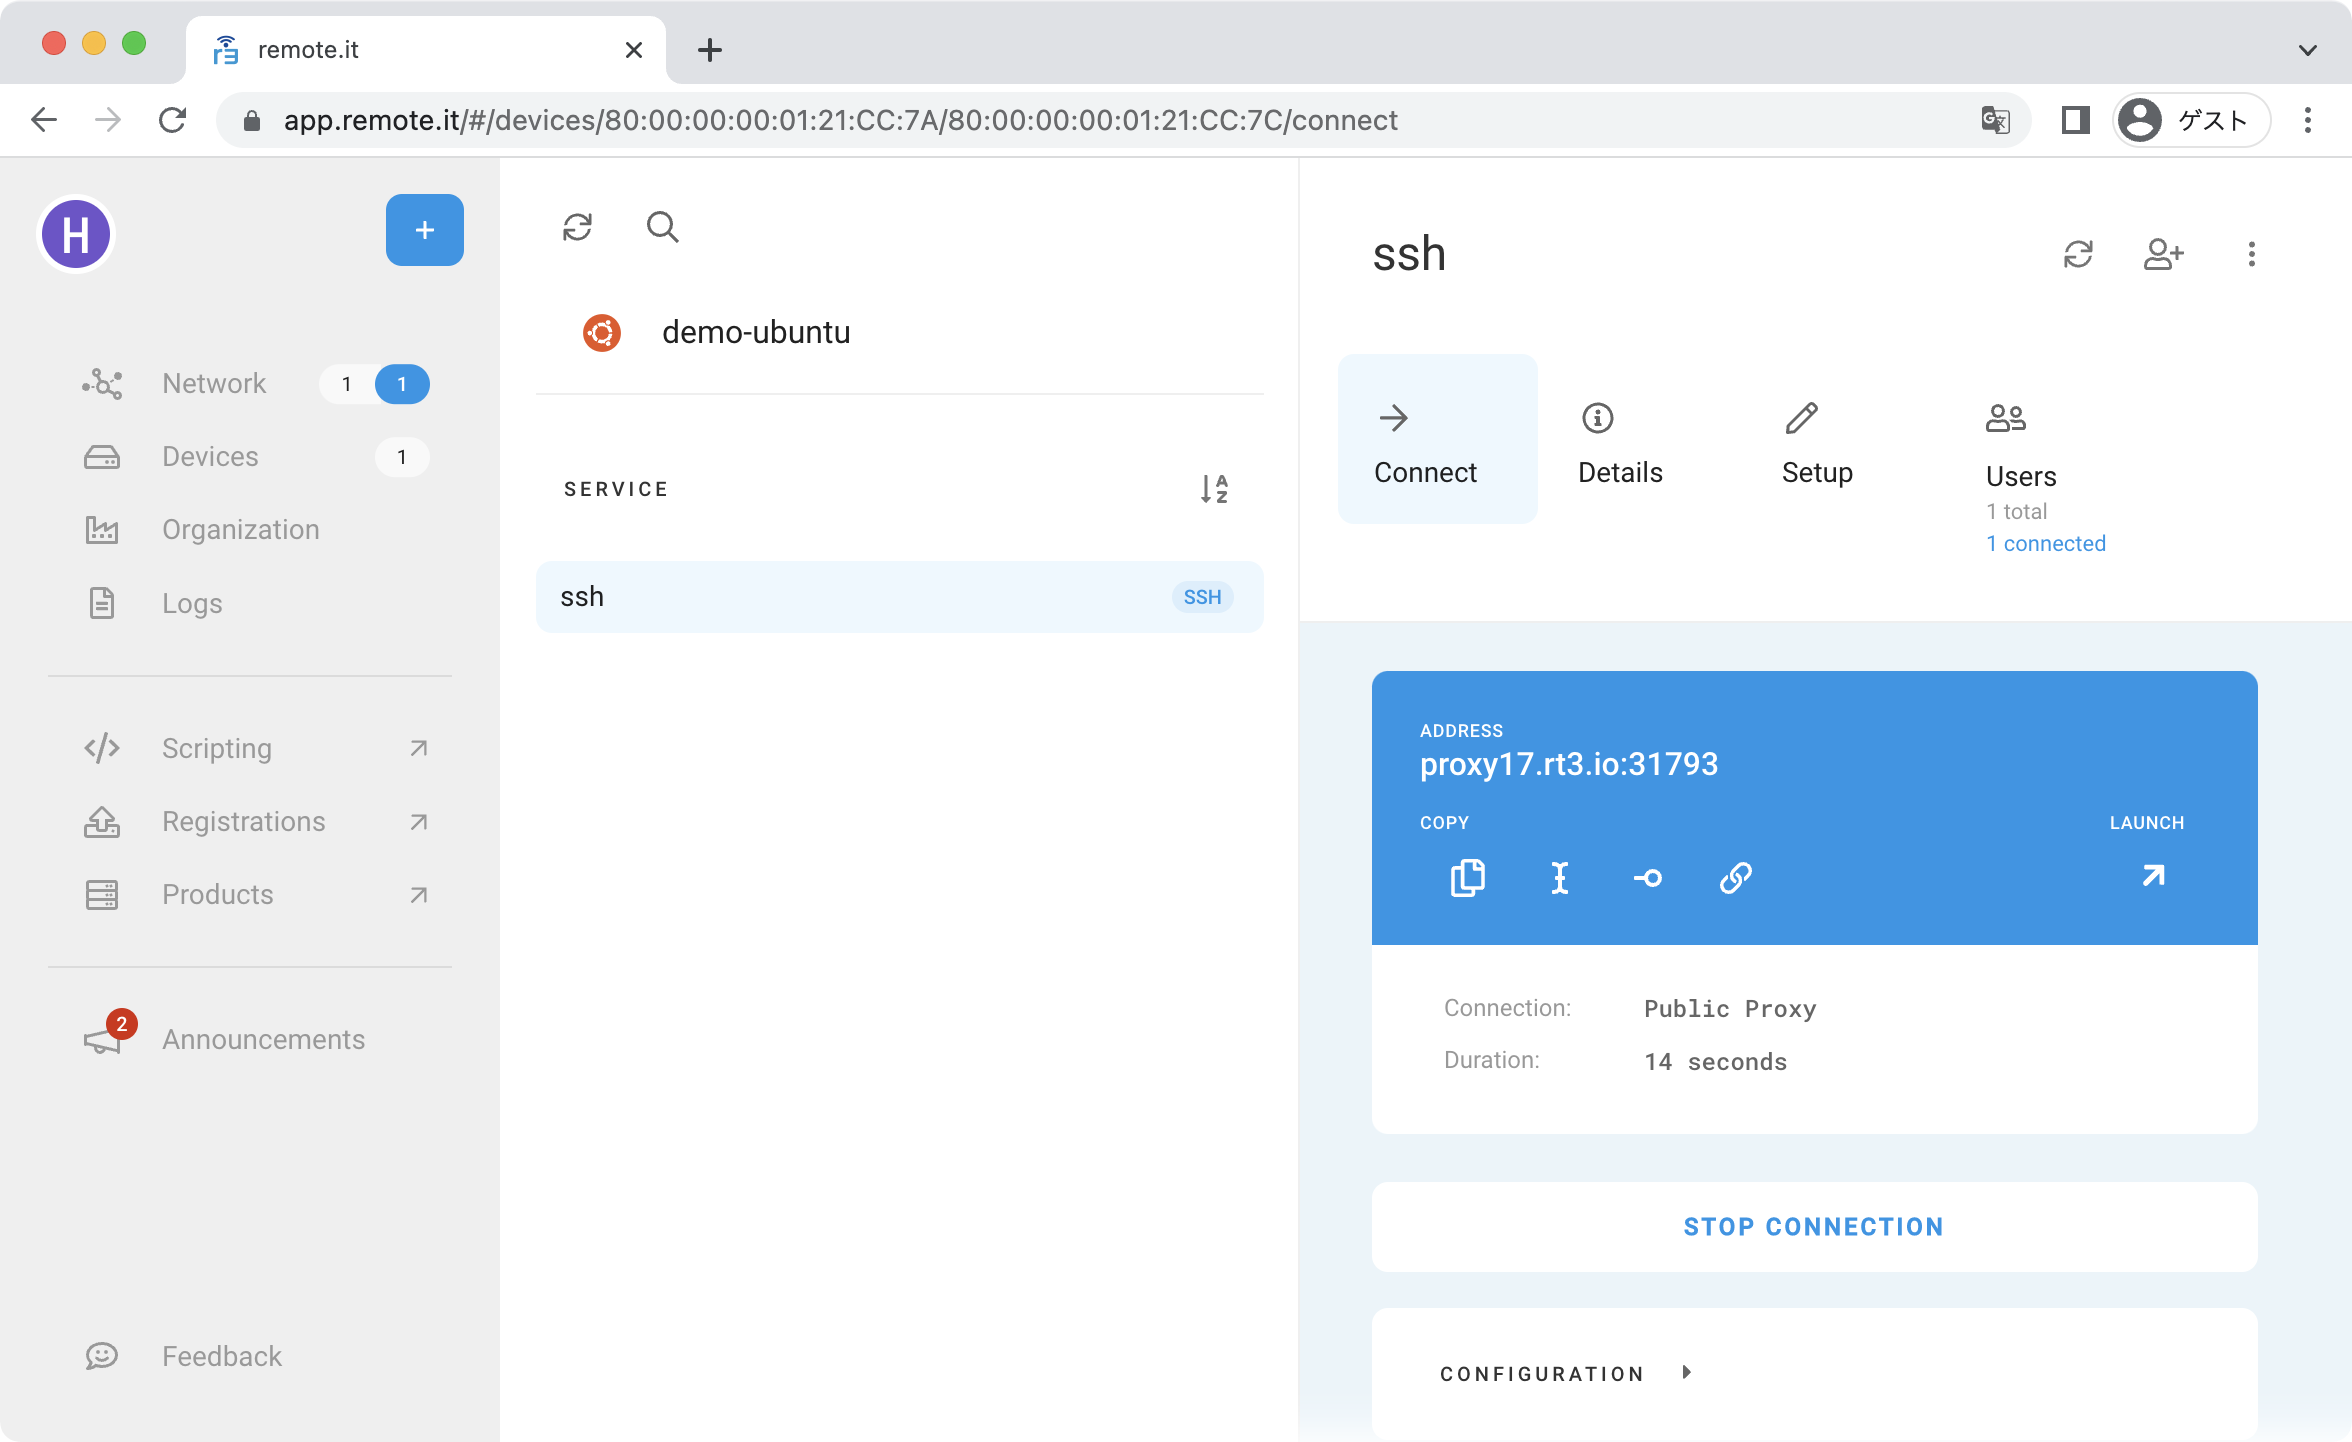2352x1442 pixels.
Task: Open the guest profile button
Action: click(2190, 120)
